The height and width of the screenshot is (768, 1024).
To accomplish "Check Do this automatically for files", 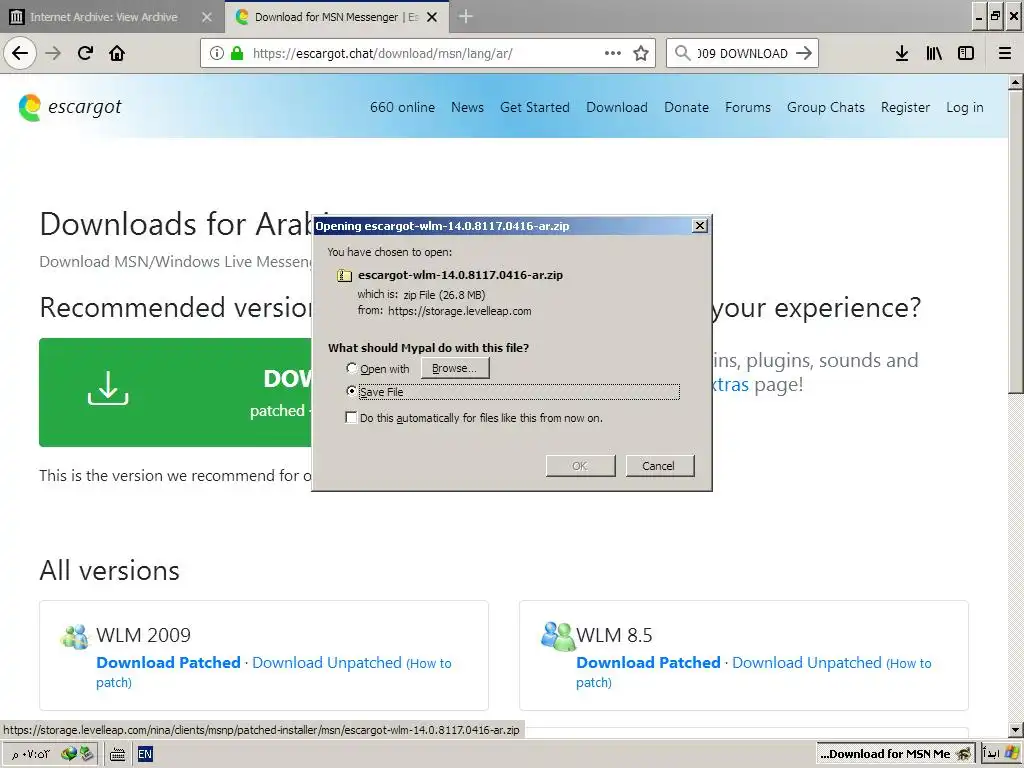I will pyautogui.click(x=351, y=417).
